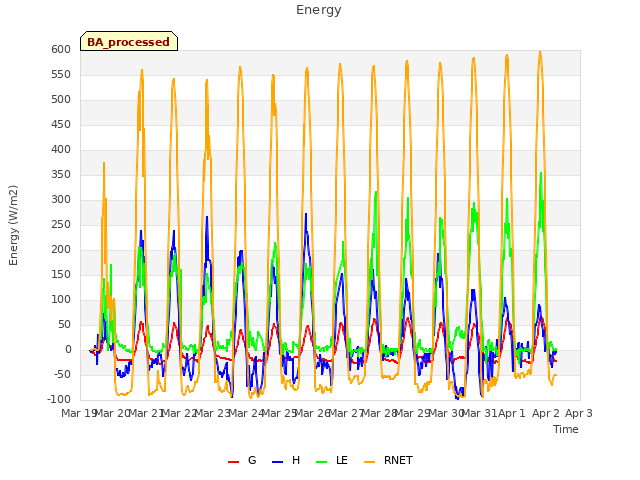The width and height of the screenshot is (640, 480).
Task: Click the 'Apr 1' x-axis tick label
Action: click(512, 413)
